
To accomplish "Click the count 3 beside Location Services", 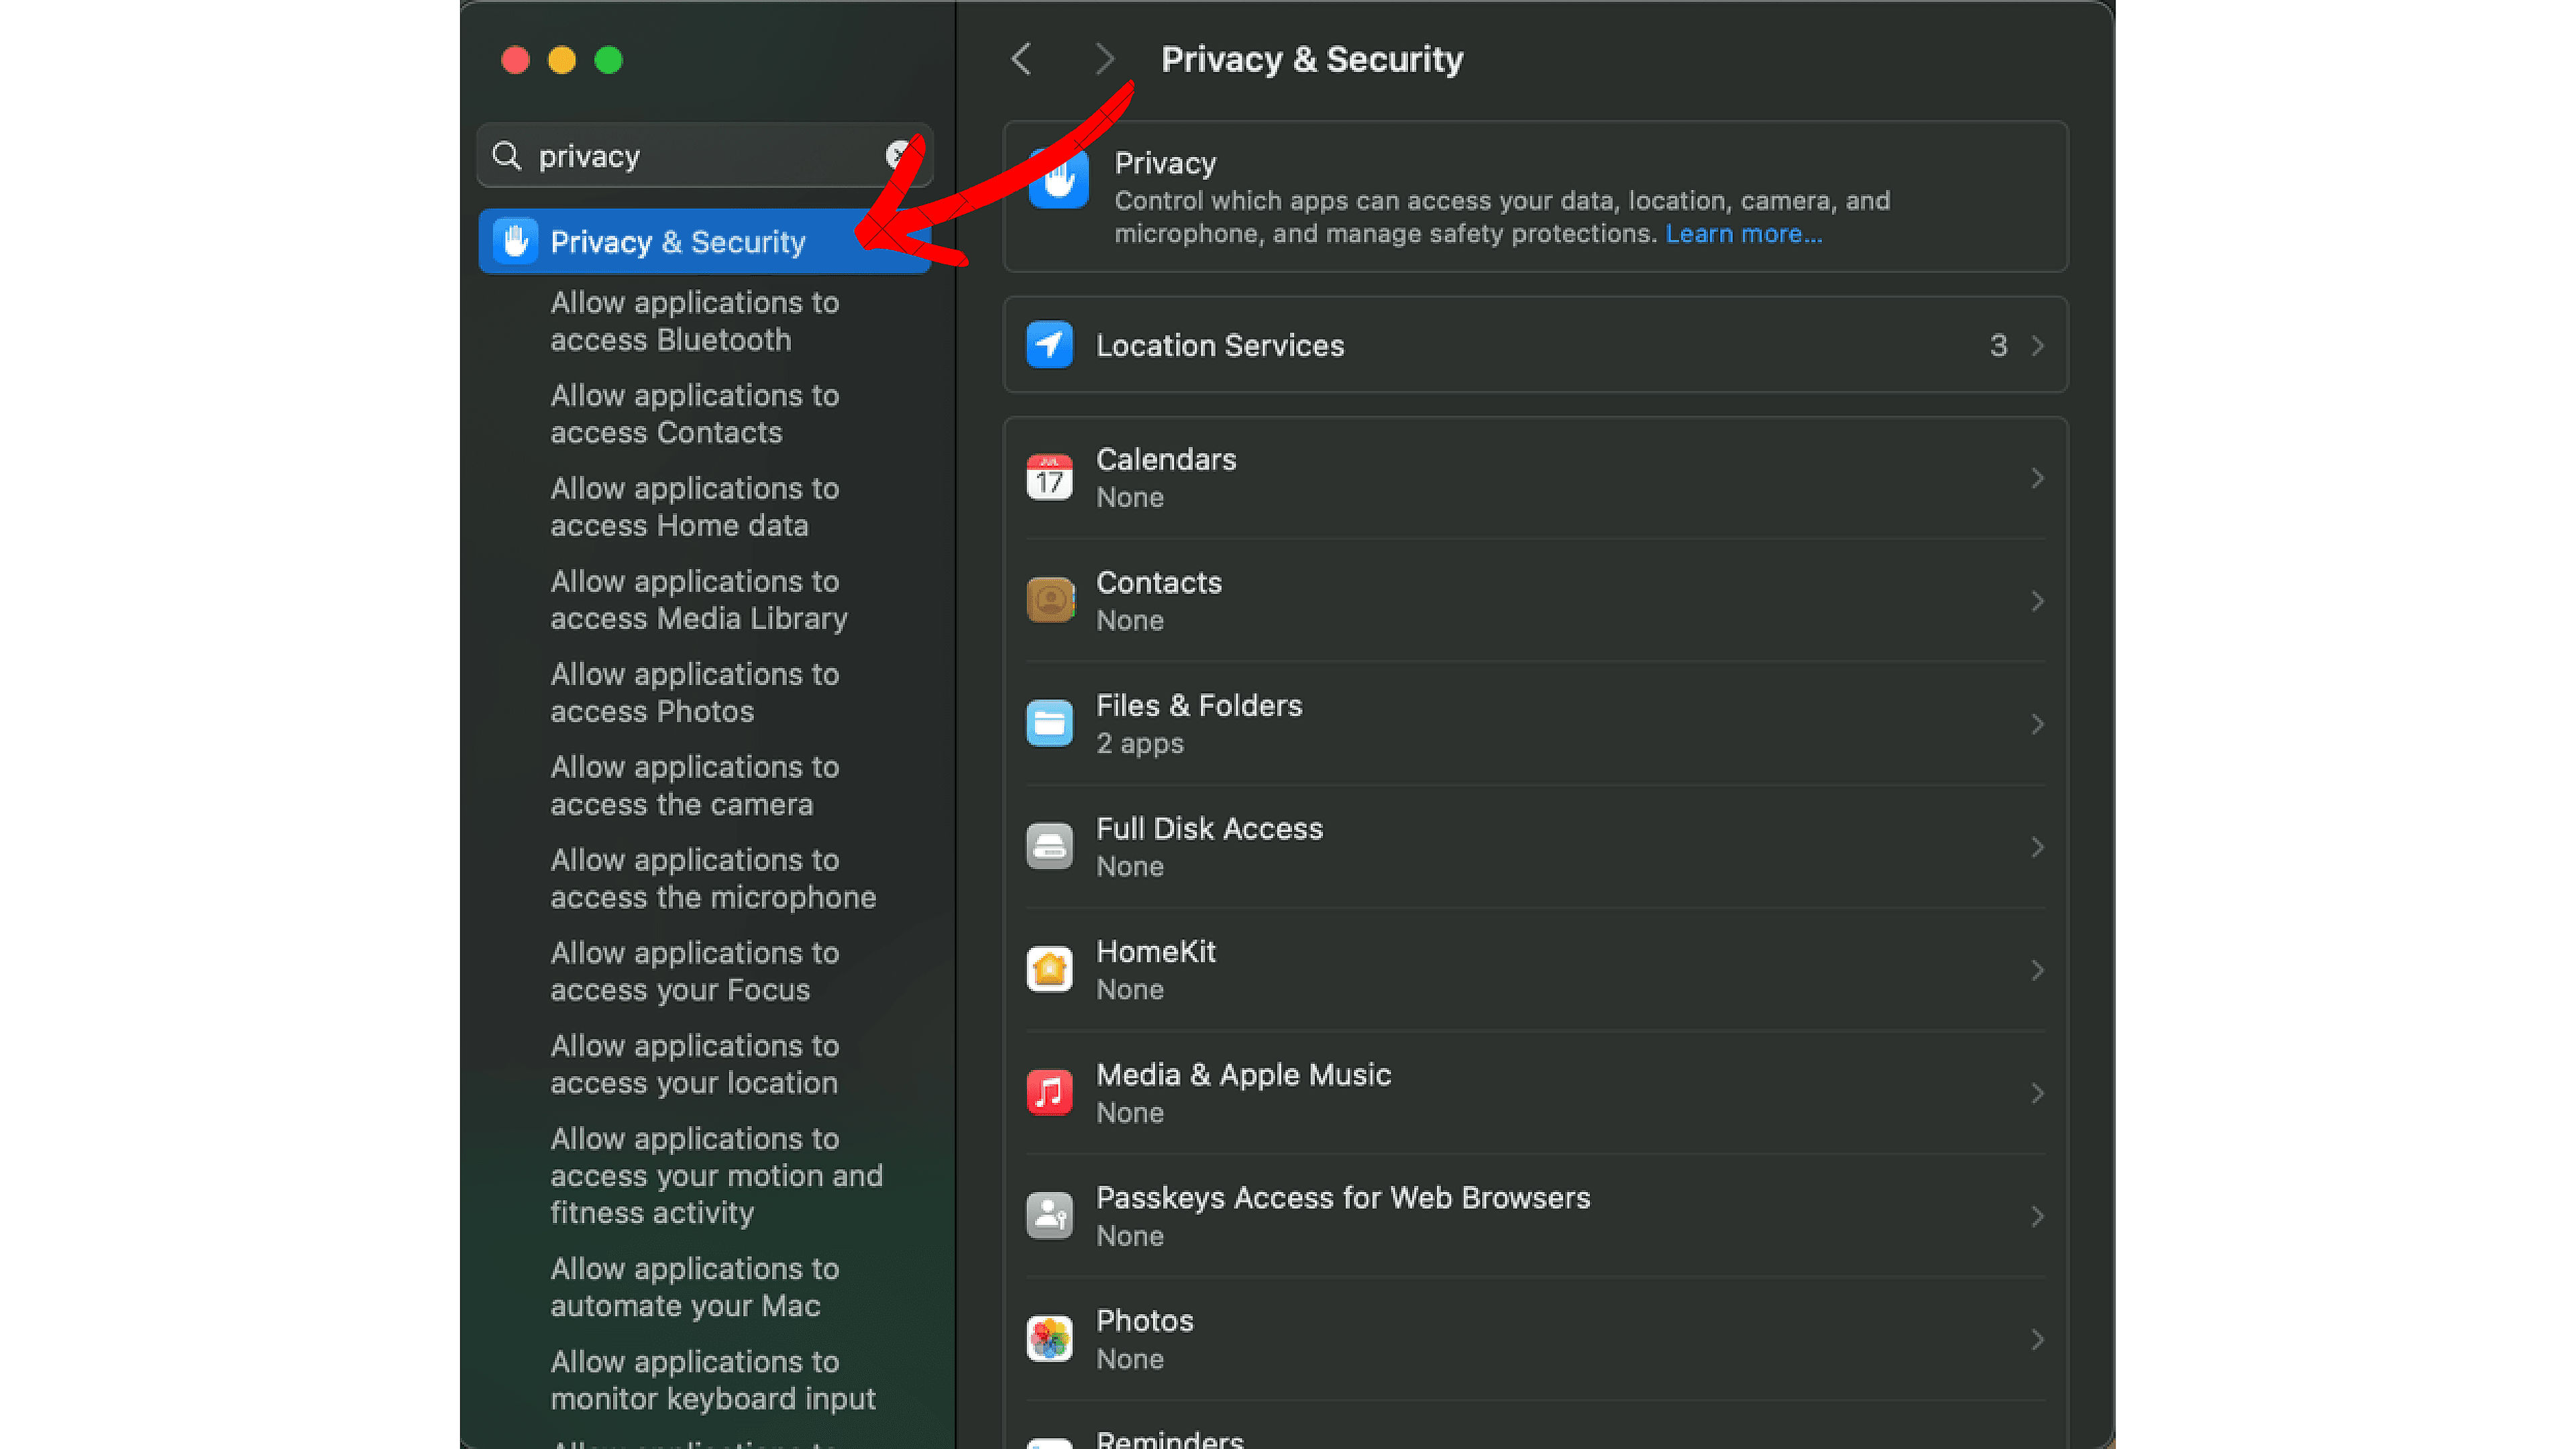I will tap(1998, 346).
